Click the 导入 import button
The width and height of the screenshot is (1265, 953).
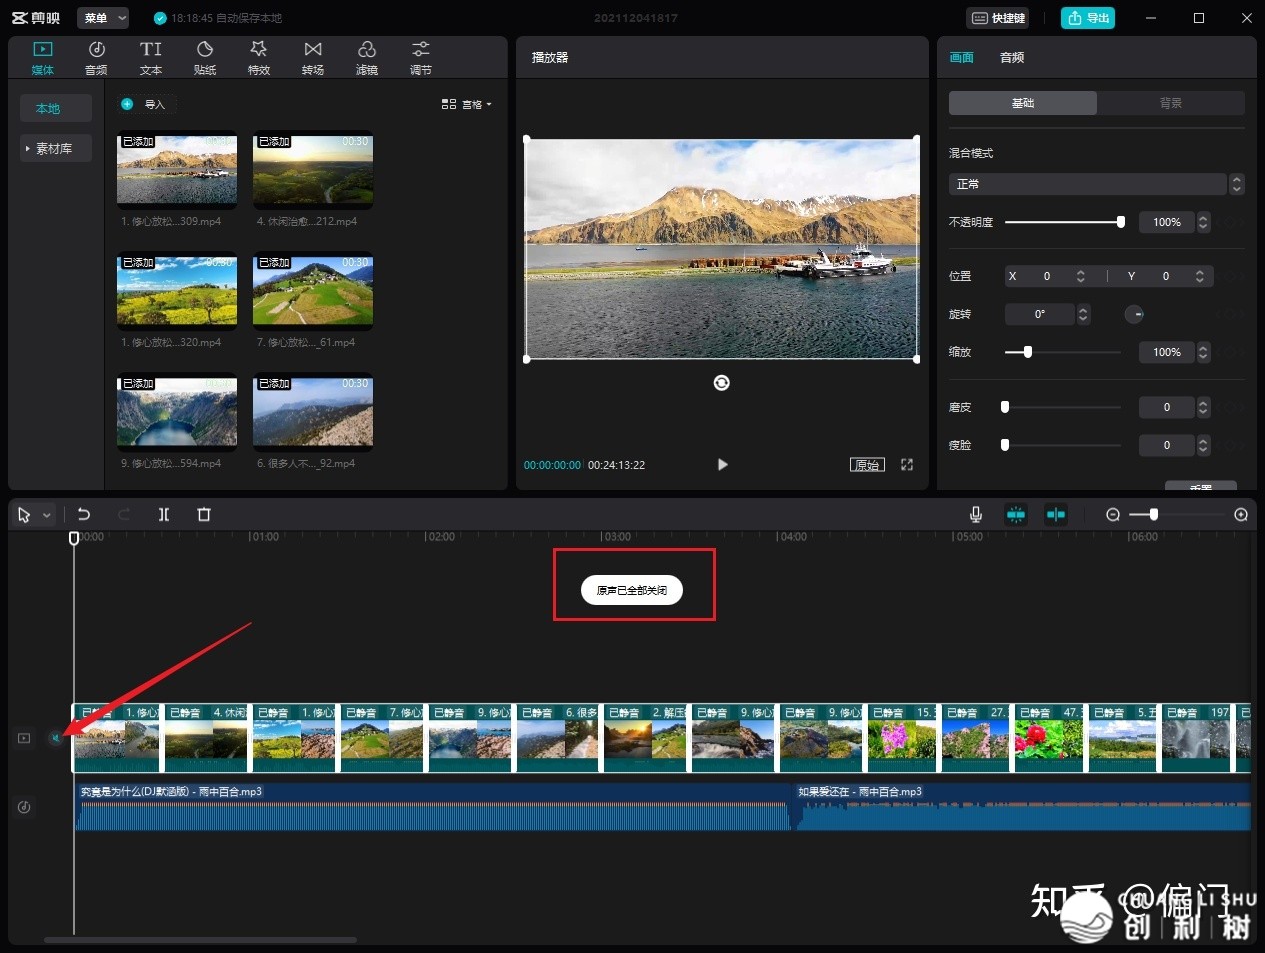[x=145, y=104]
